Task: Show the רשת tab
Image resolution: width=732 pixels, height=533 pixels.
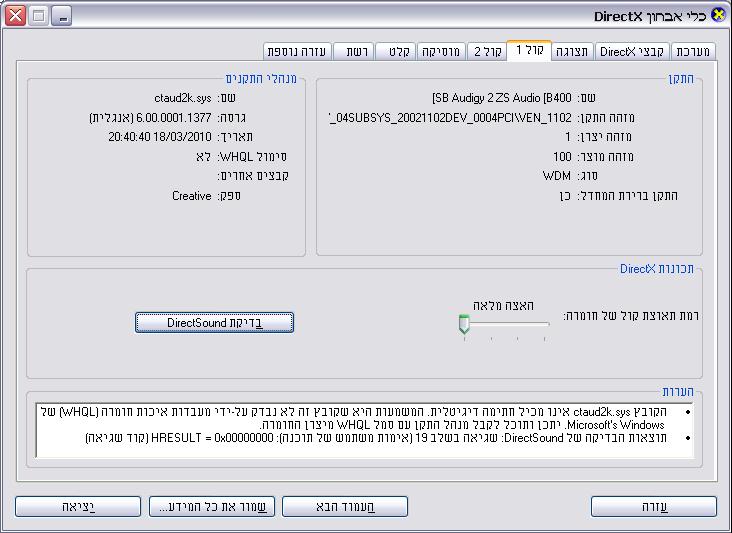Action: pyautogui.click(x=355, y=52)
